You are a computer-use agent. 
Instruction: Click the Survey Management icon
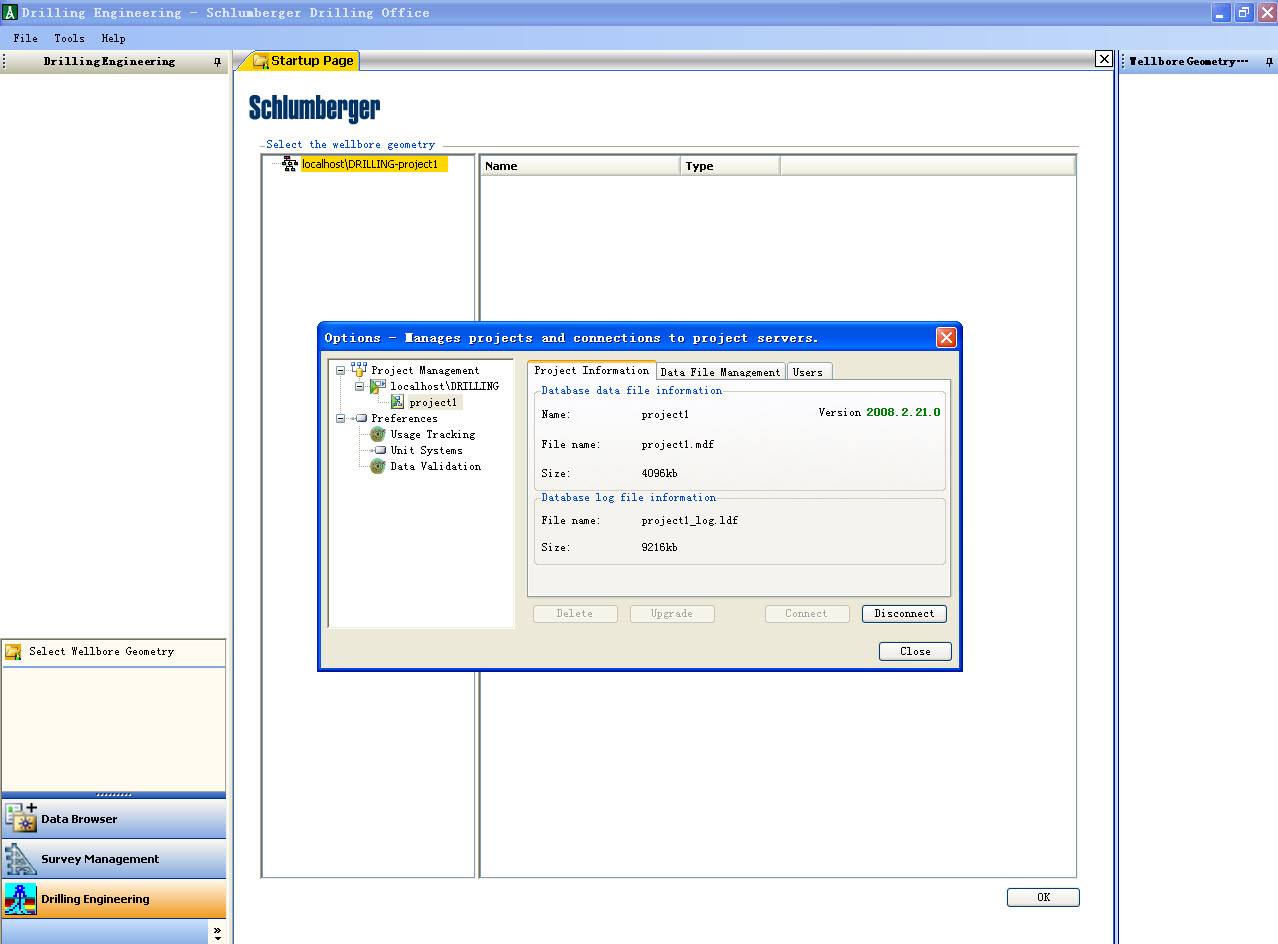click(x=20, y=858)
